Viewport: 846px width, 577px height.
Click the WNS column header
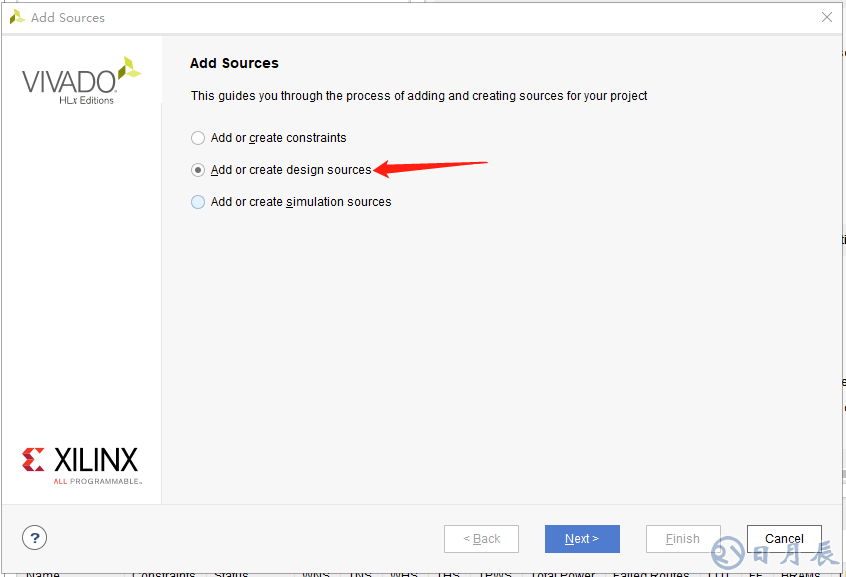tap(316, 574)
